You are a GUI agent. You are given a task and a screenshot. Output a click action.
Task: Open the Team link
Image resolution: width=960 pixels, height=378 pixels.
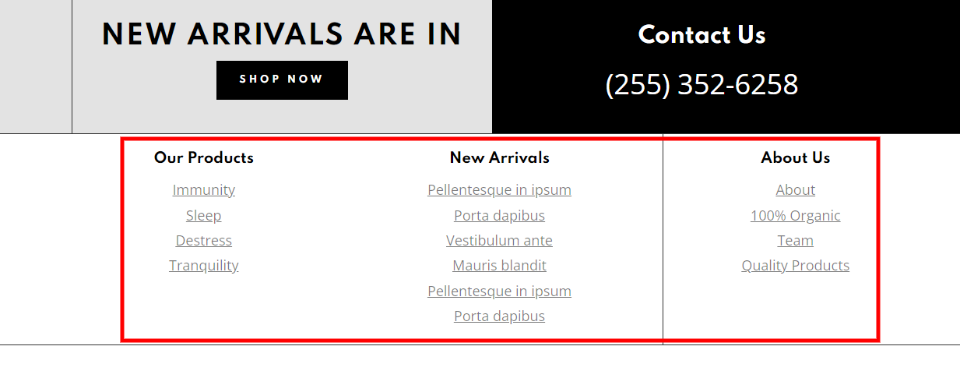point(795,241)
